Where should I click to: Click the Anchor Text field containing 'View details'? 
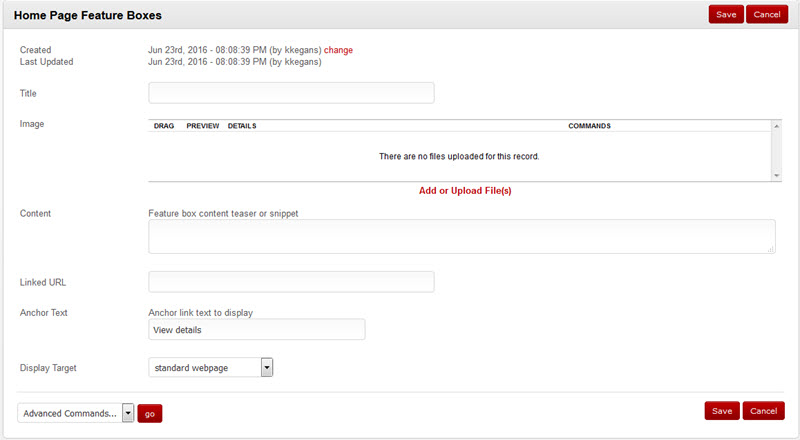point(256,330)
